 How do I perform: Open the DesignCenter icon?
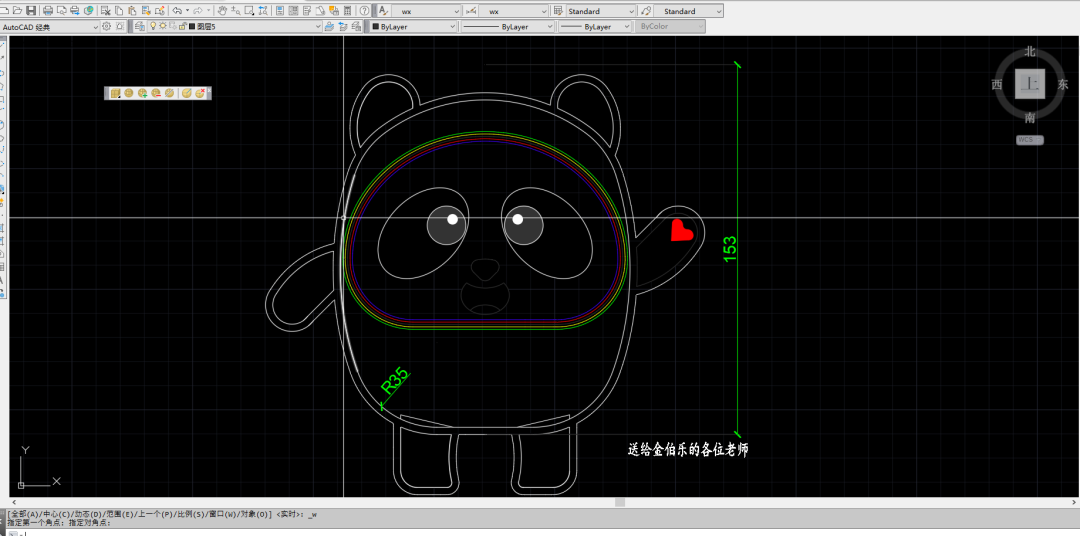click(293, 10)
